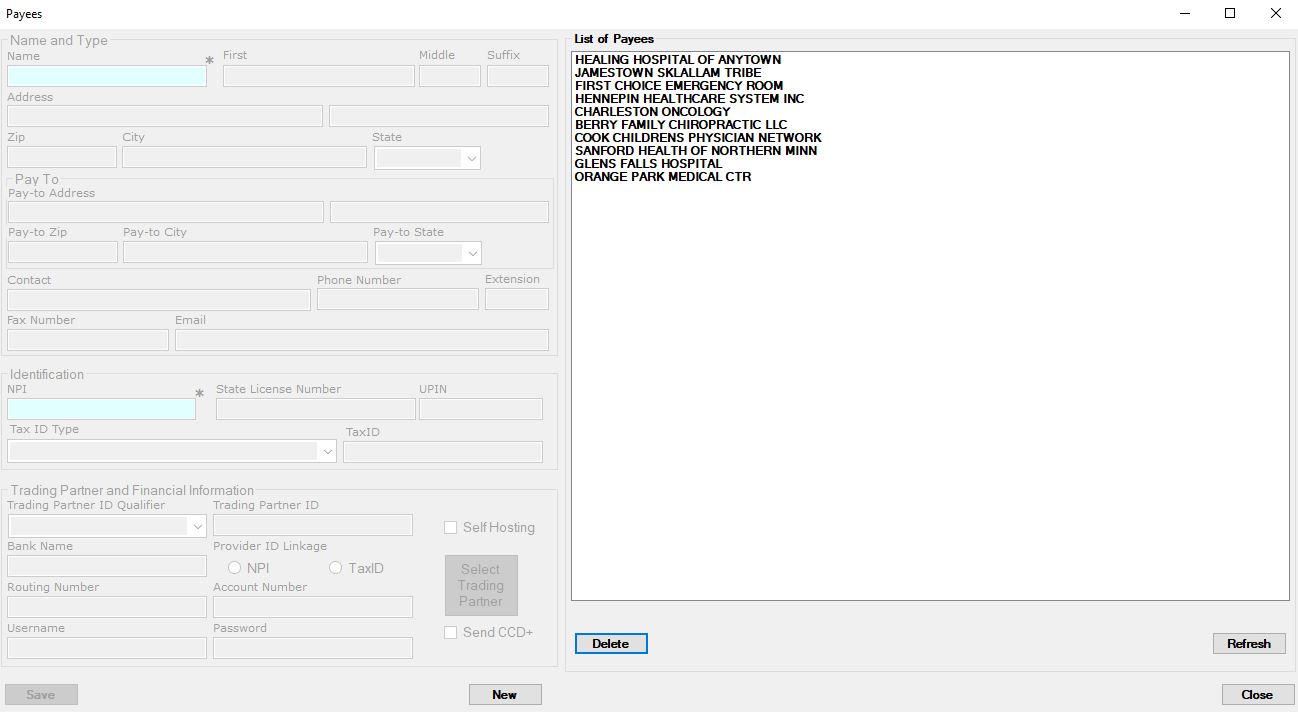This screenshot has height=712, width=1298.
Task: Click the Refresh button
Action: 1249,643
